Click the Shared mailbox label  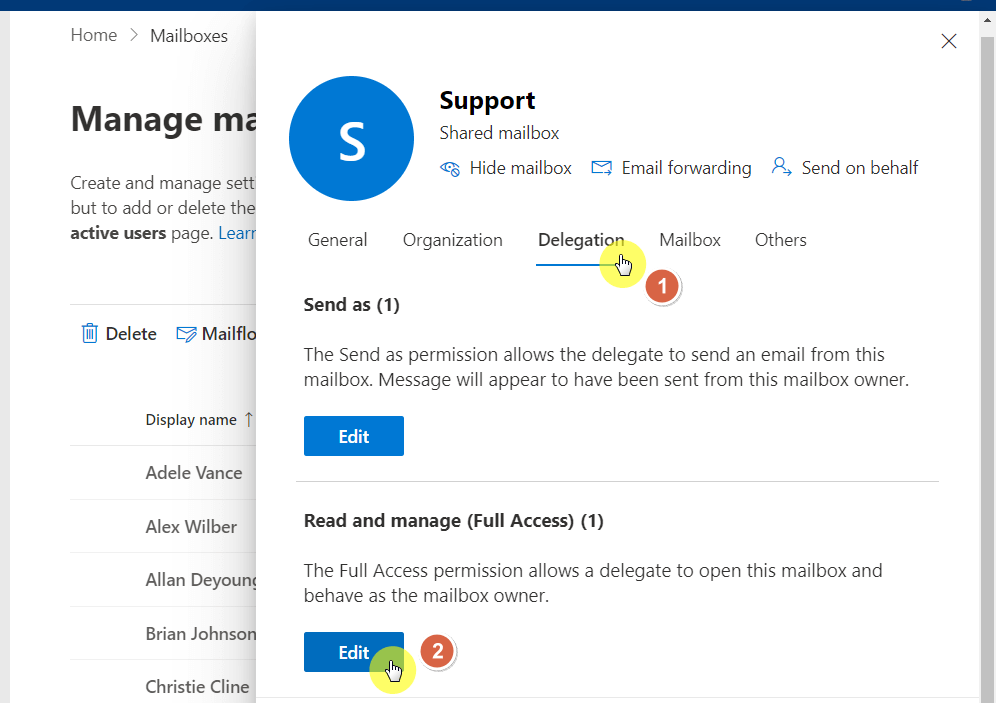(499, 133)
